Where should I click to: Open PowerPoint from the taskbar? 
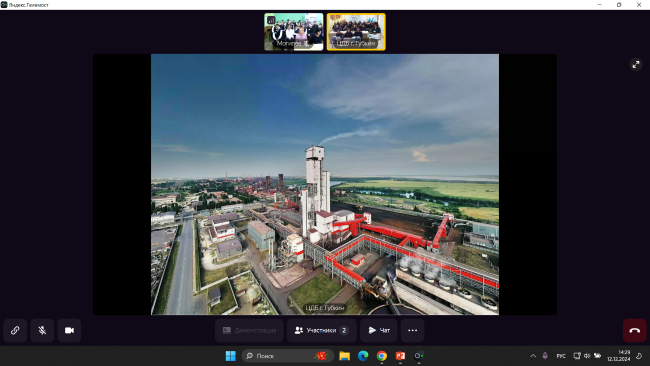(x=400, y=356)
